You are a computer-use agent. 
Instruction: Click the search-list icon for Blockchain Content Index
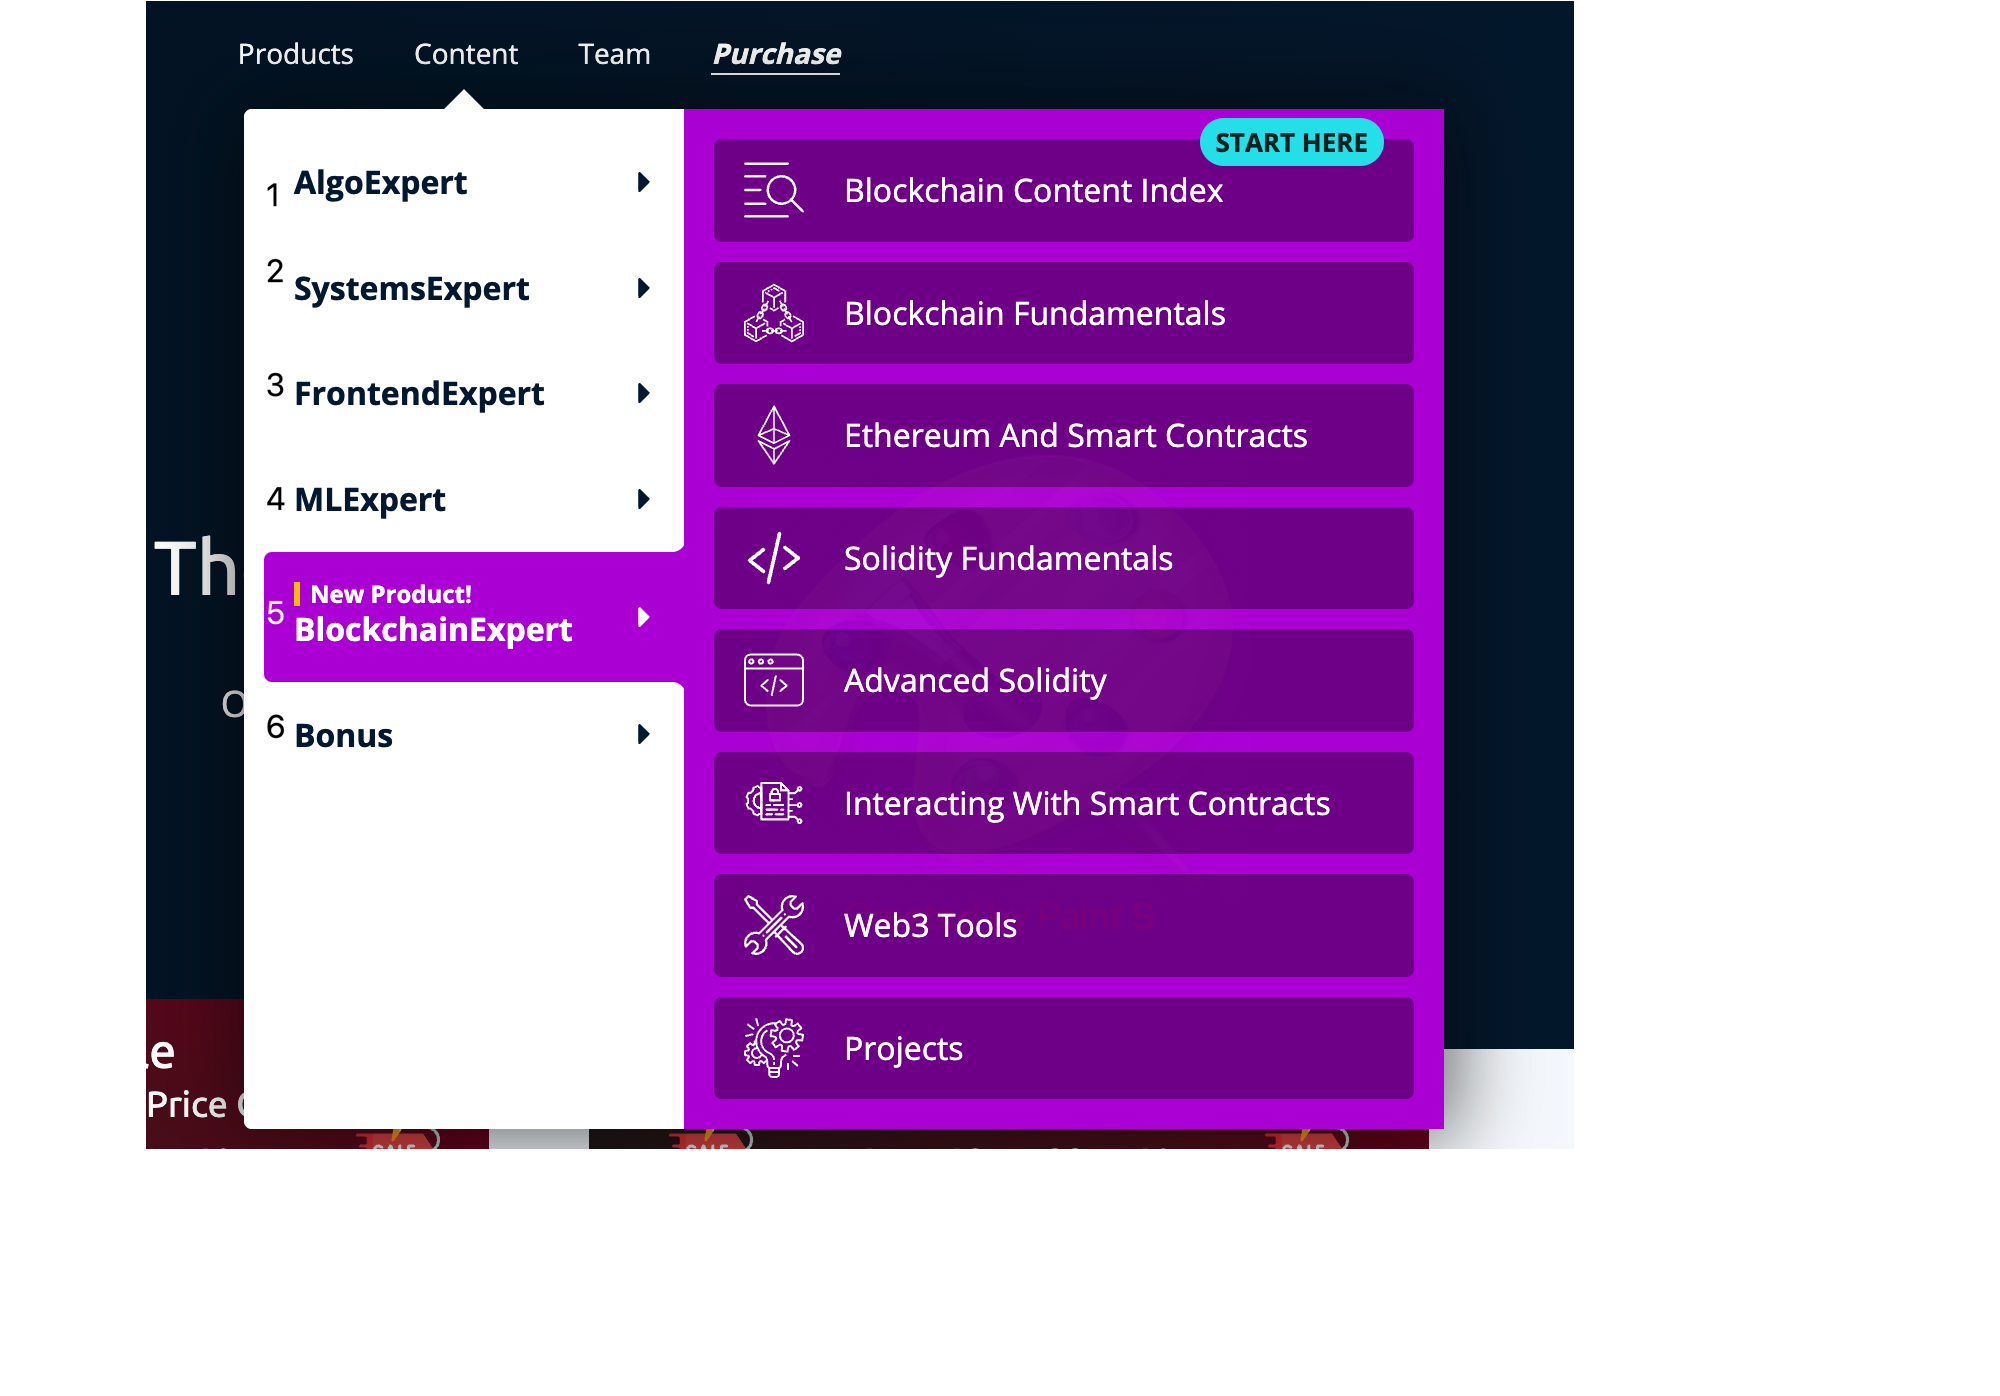click(x=773, y=190)
